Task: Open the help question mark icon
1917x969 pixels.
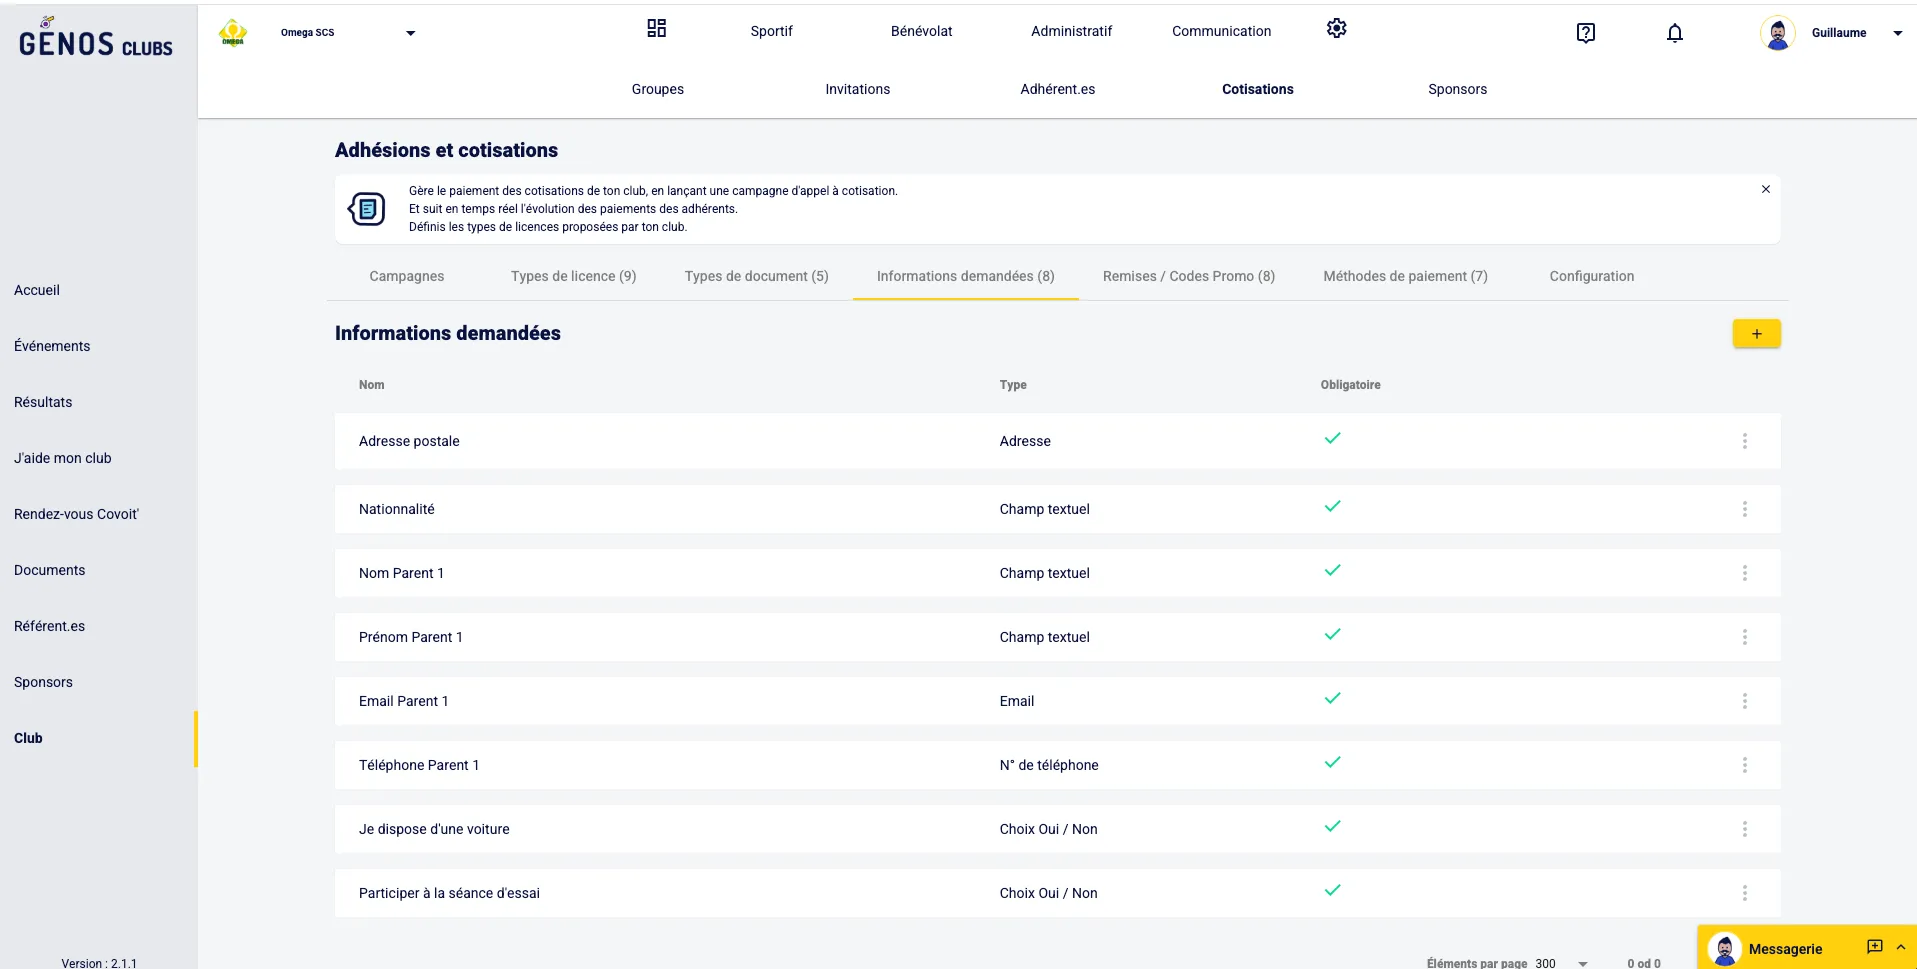Action: click(x=1585, y=33)
